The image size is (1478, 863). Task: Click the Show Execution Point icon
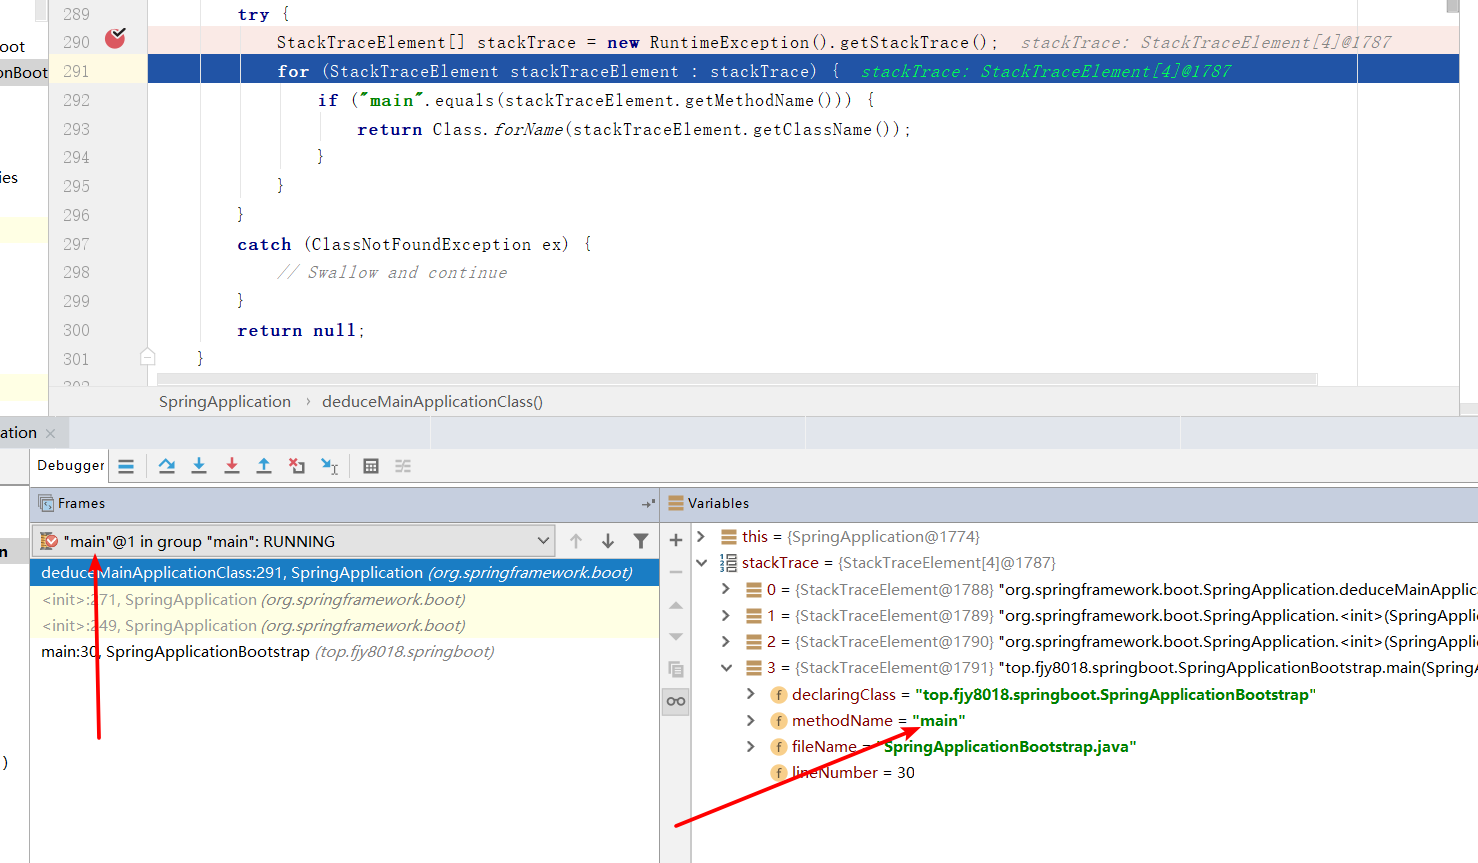[x=126, y=466]
